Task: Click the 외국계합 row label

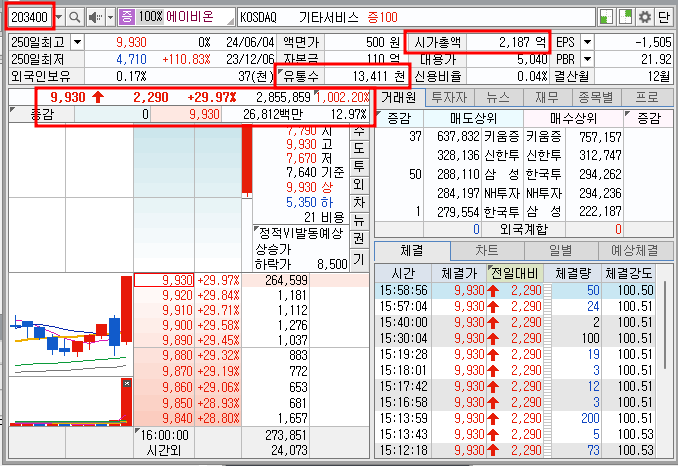Action: tap(523, 229)
